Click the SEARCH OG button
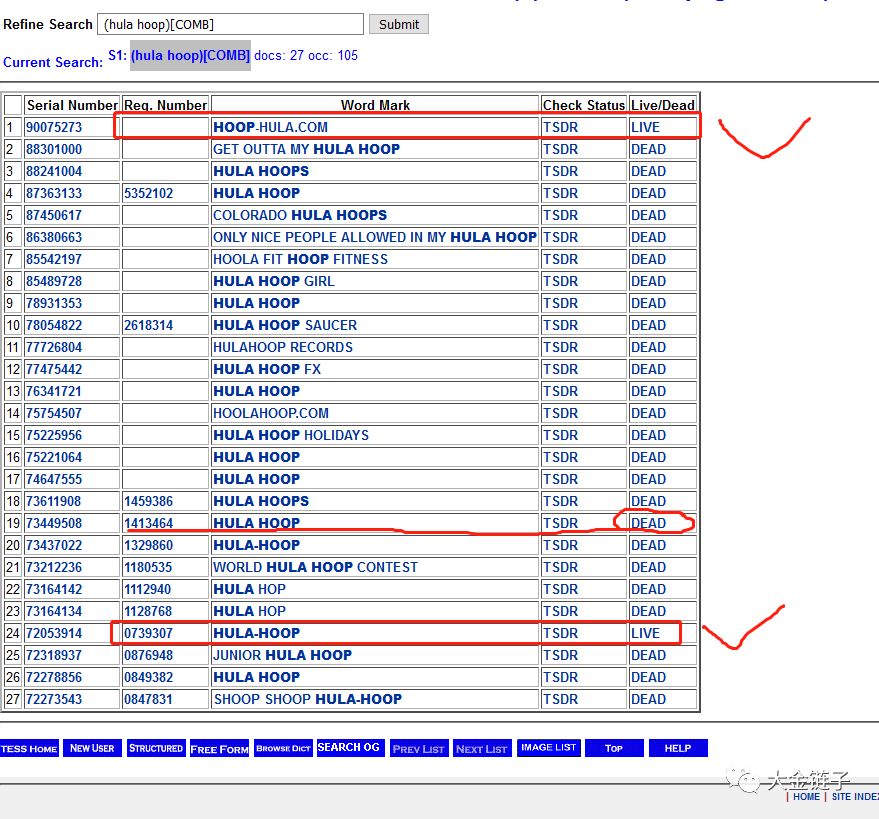Image resolution: width=879 pixels, height=819 pixels. 350,747
